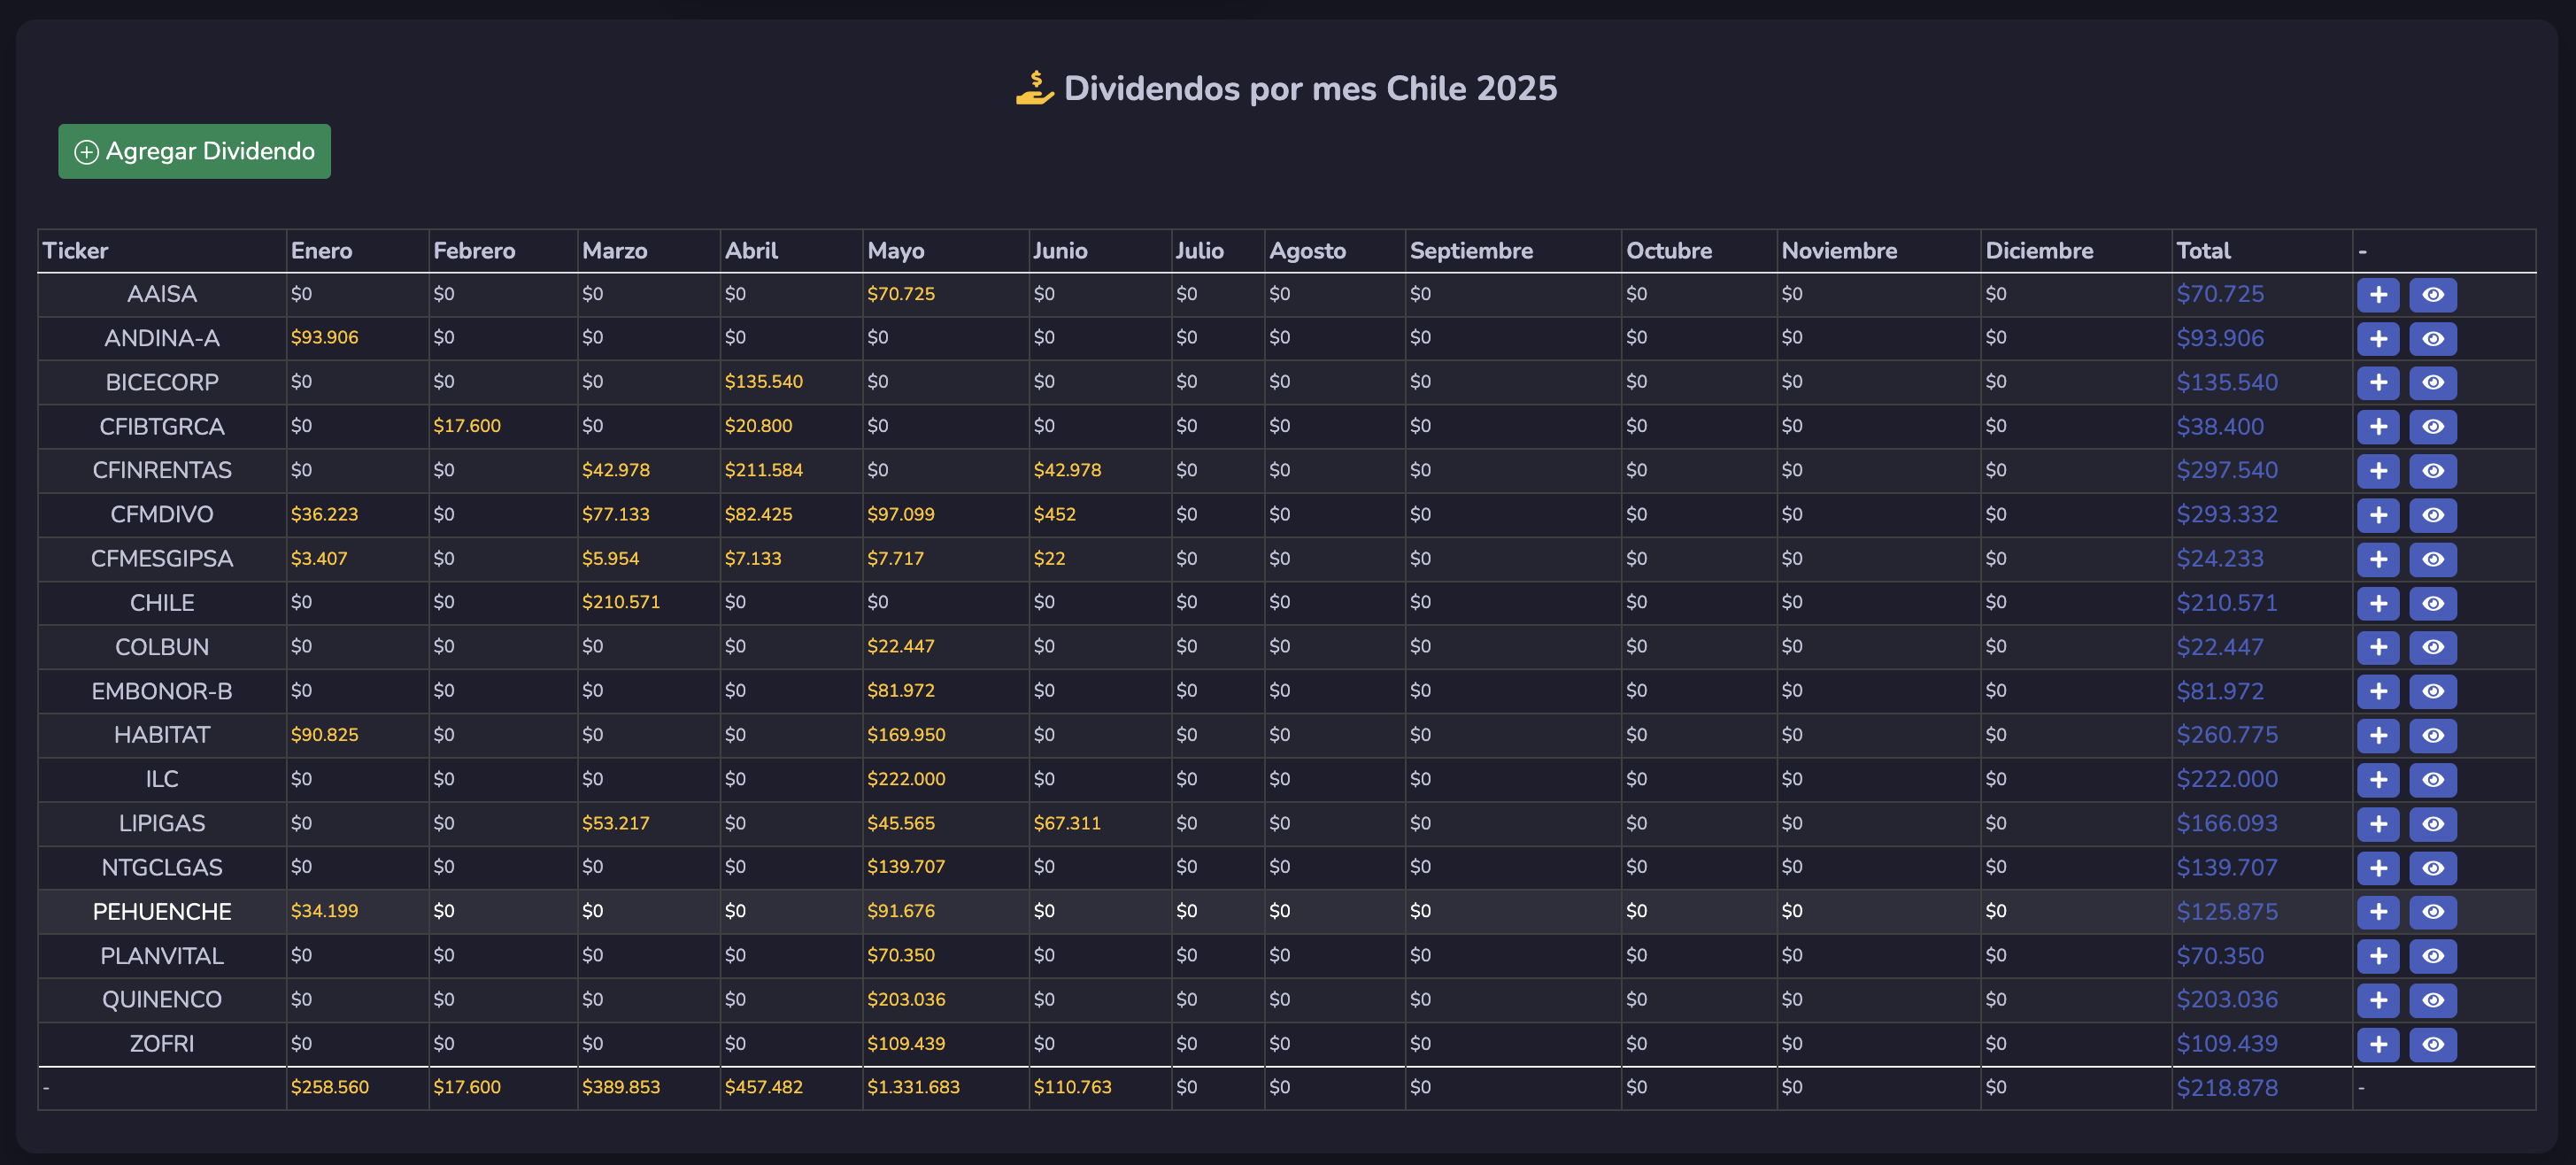Click the eye icon for COLBUN
The height and width of the screenshot is (1165, 2576).
pos(2432,647)
